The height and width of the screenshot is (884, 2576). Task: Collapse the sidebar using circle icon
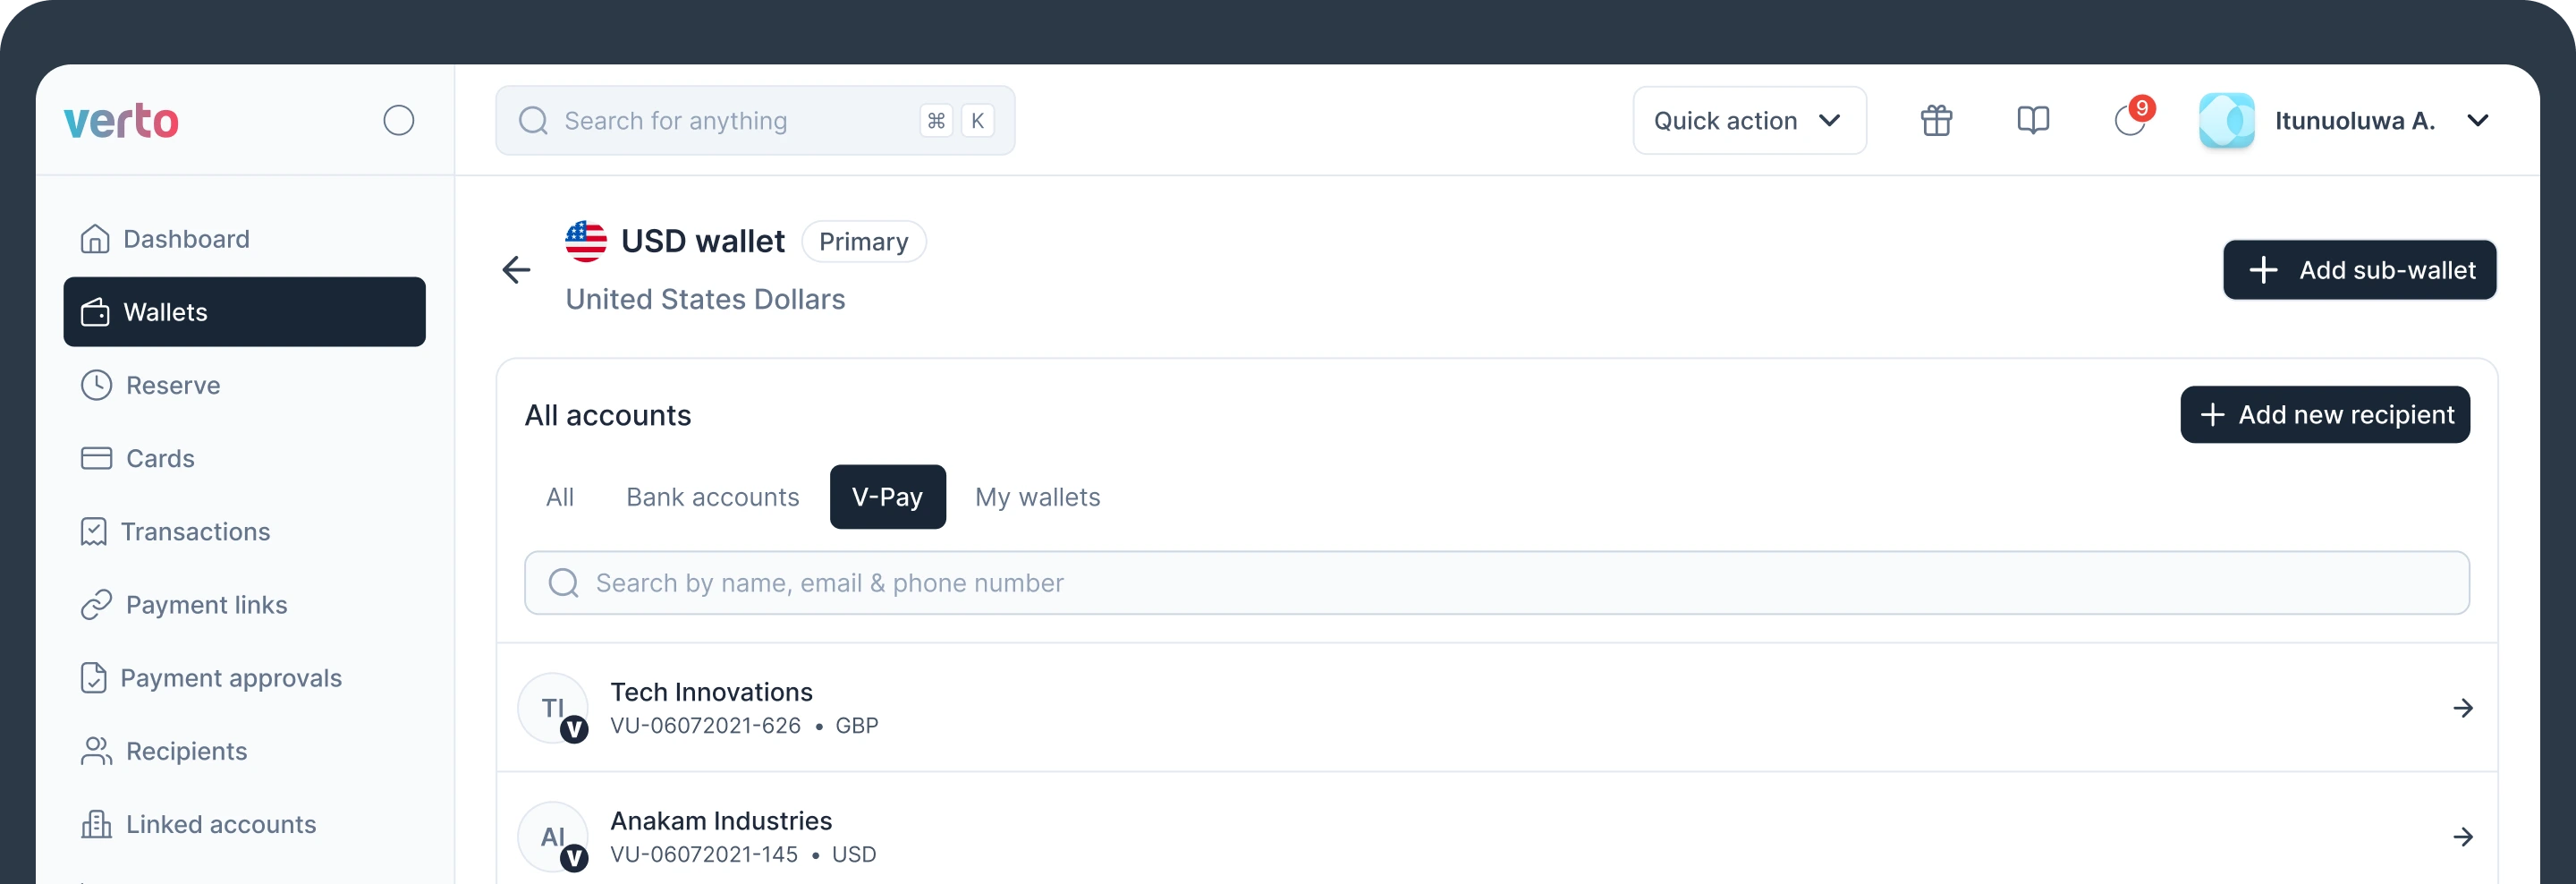click(x=399, y=120)
